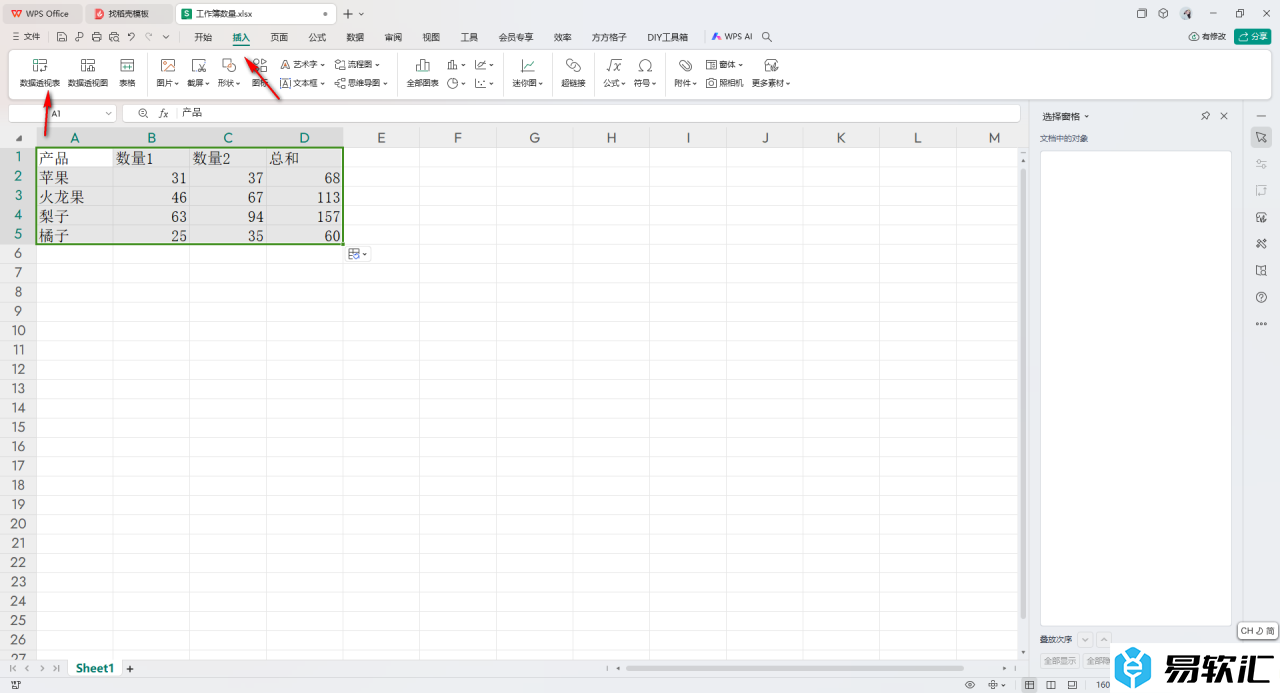Open the 文件 file menu

point(26,37)
